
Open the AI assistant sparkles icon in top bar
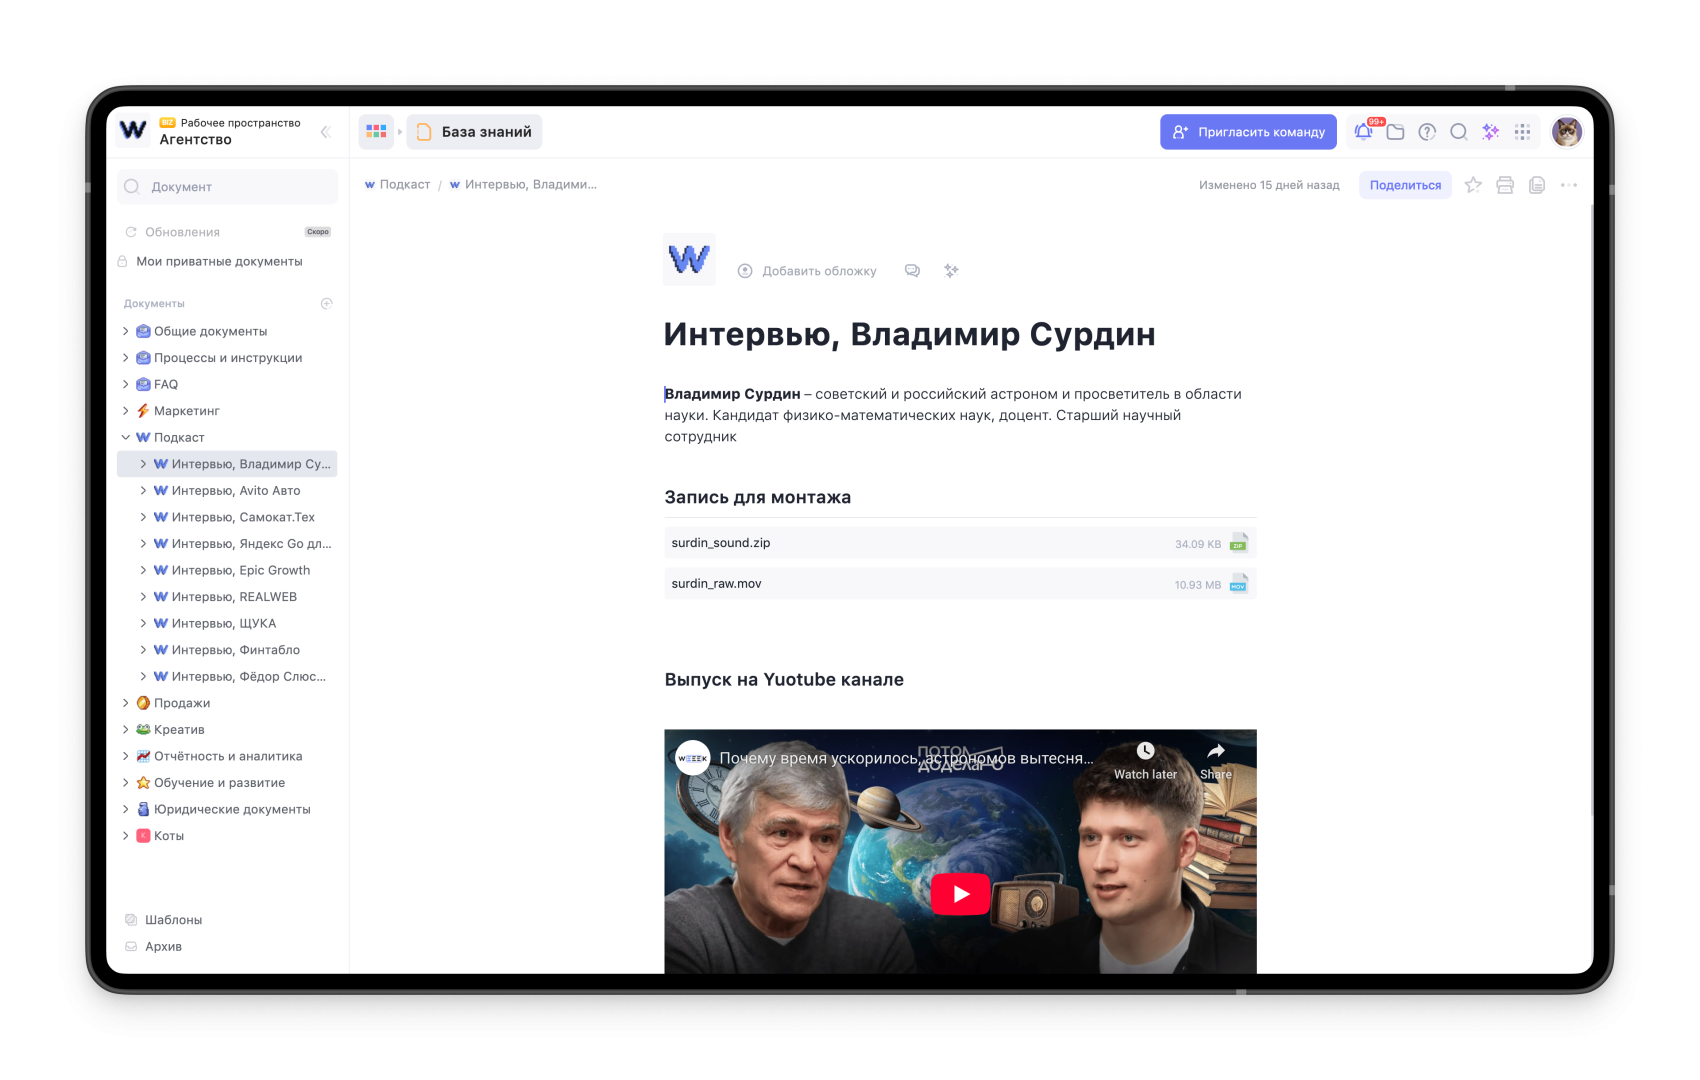(x=1490, y=131)
